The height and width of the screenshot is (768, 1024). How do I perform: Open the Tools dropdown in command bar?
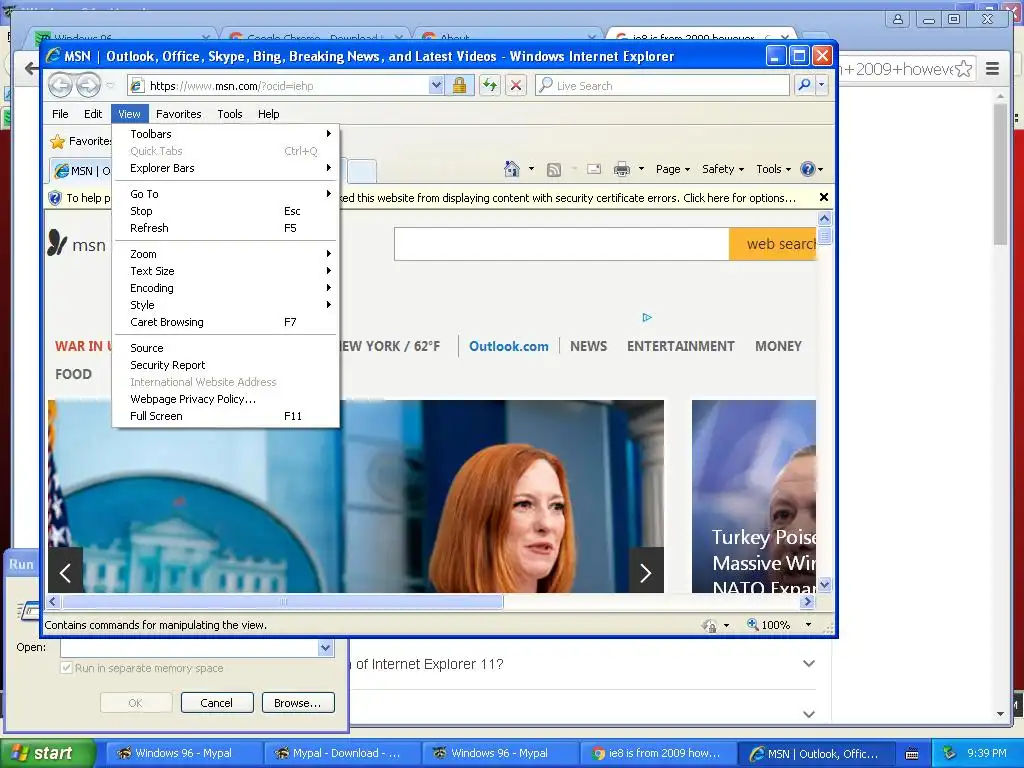coord(774,169)
